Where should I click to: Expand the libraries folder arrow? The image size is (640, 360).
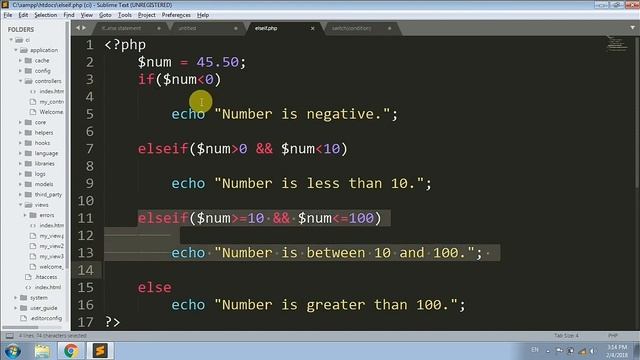point(20,163)
